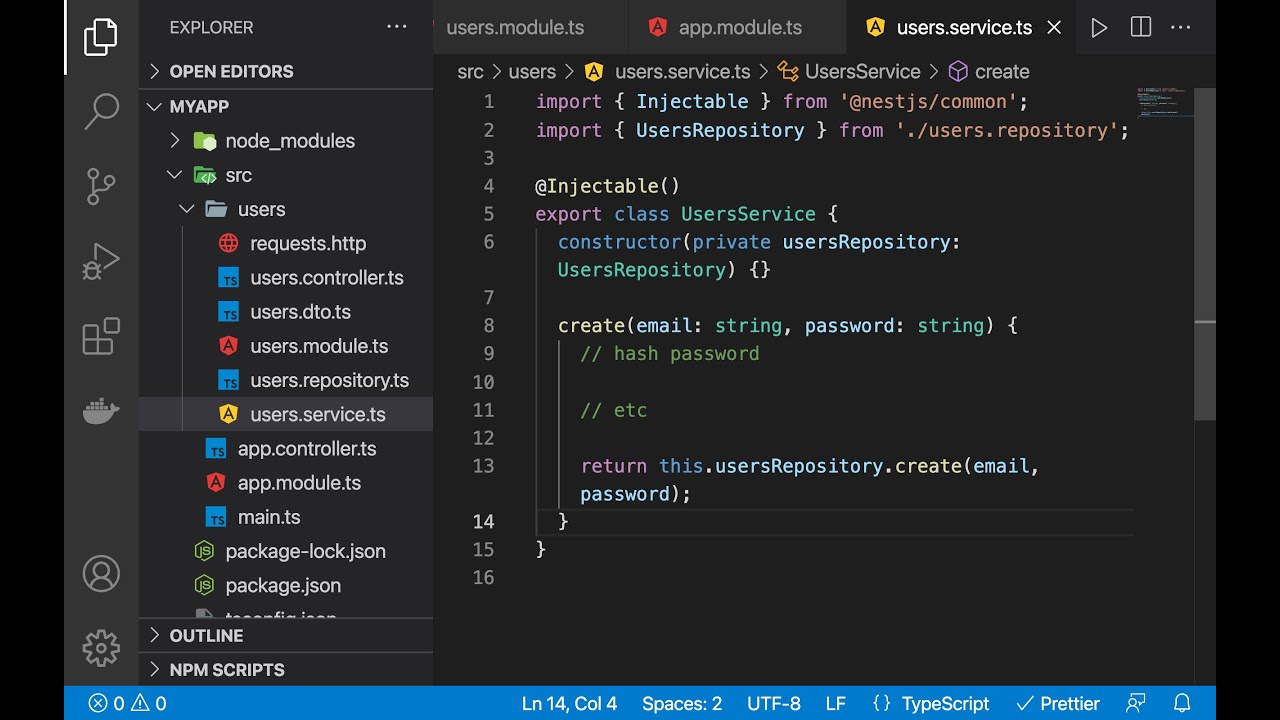1280x720 pixels.
Task: Open the Search view in activity bar
Action: click(x=101, y=112)
